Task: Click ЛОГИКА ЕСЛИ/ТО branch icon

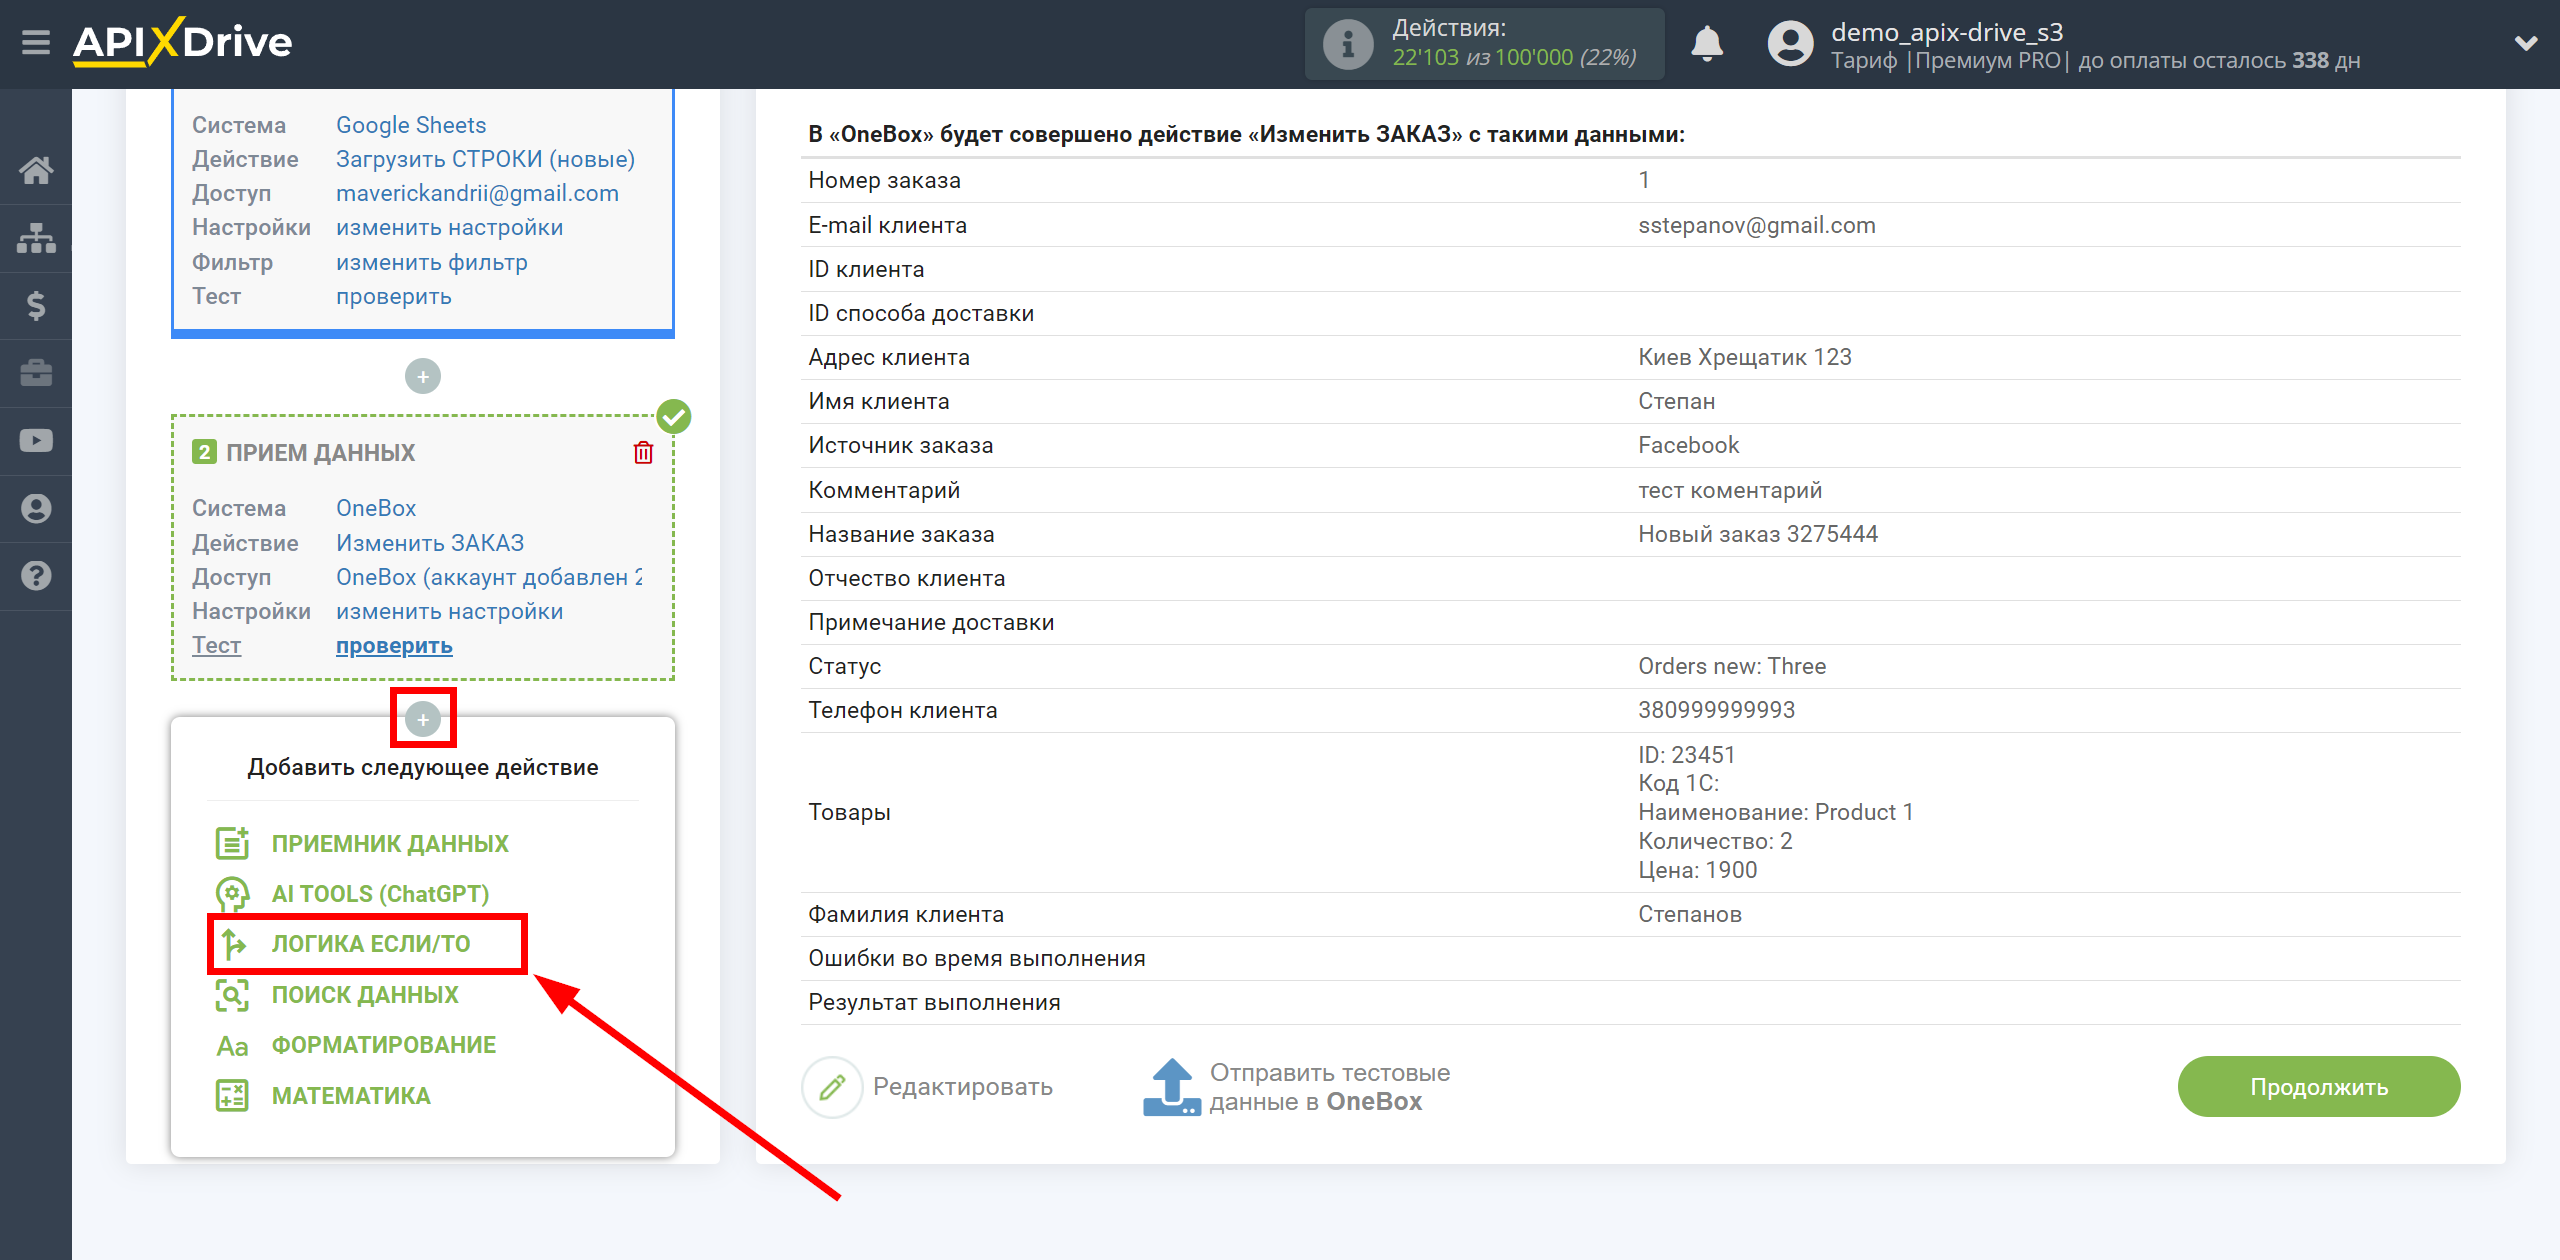Action: [233, 944]
